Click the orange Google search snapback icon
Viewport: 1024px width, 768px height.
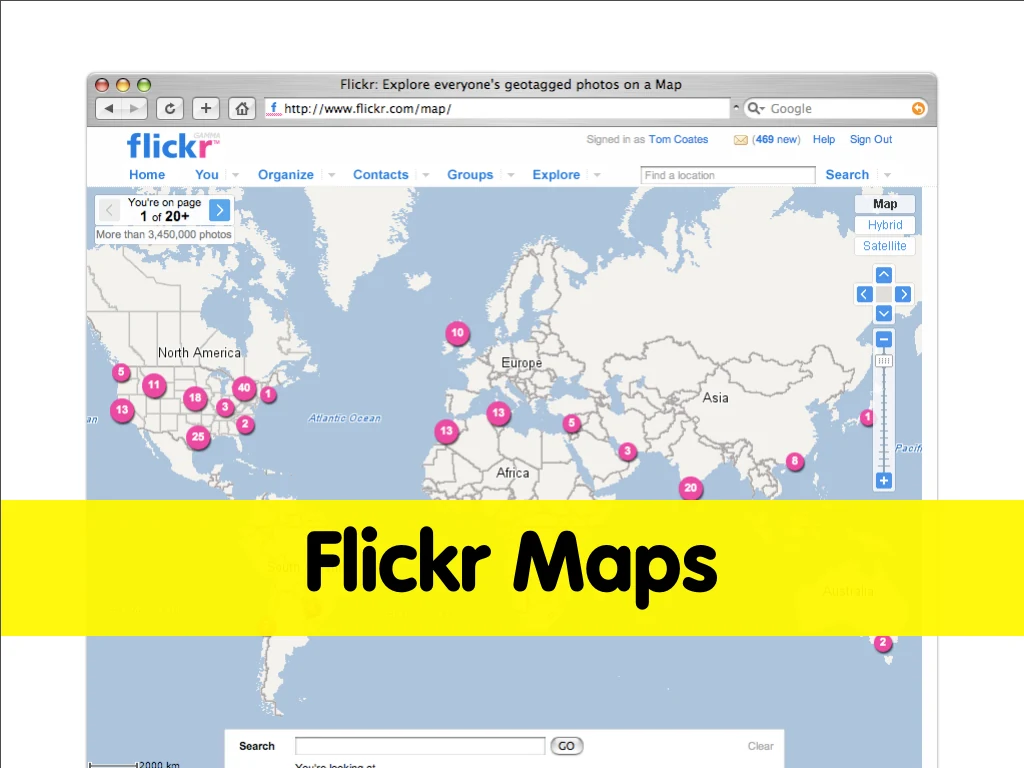[x=918, y=108]
